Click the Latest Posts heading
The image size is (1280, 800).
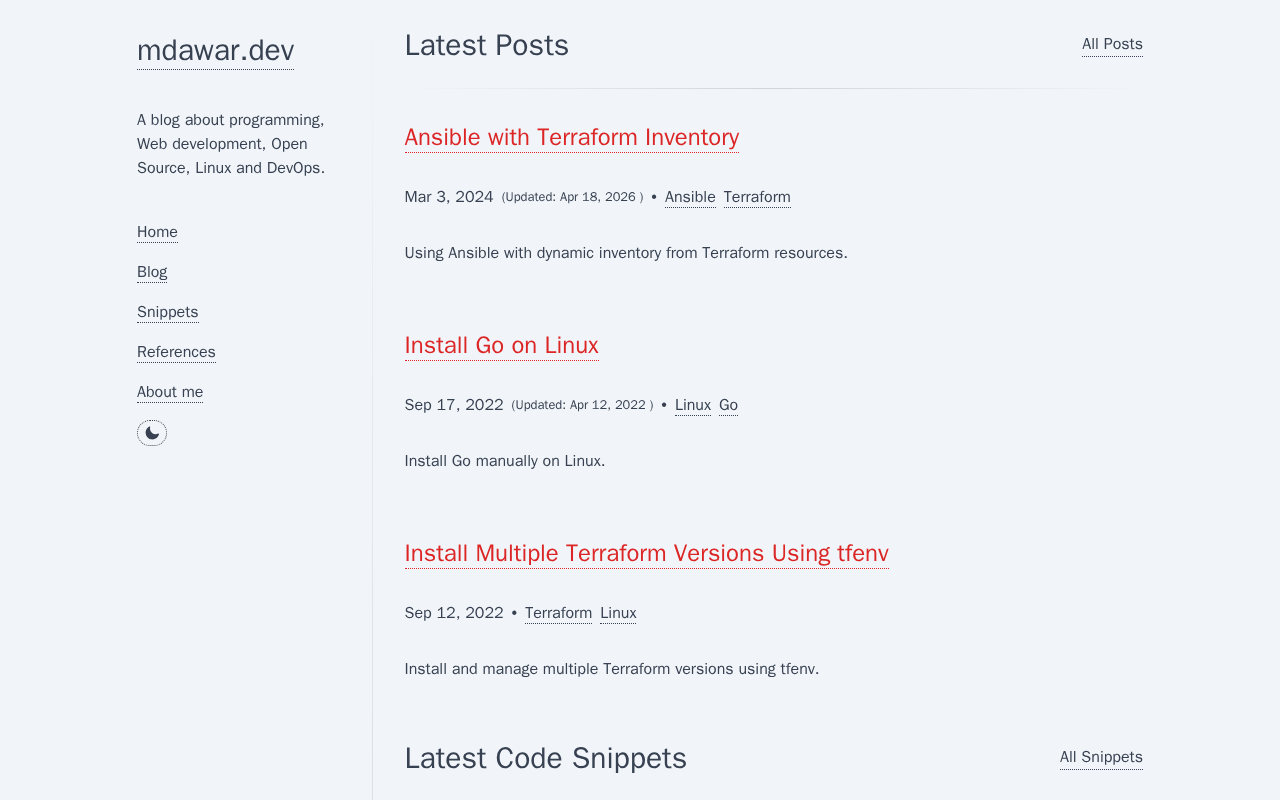487,45
